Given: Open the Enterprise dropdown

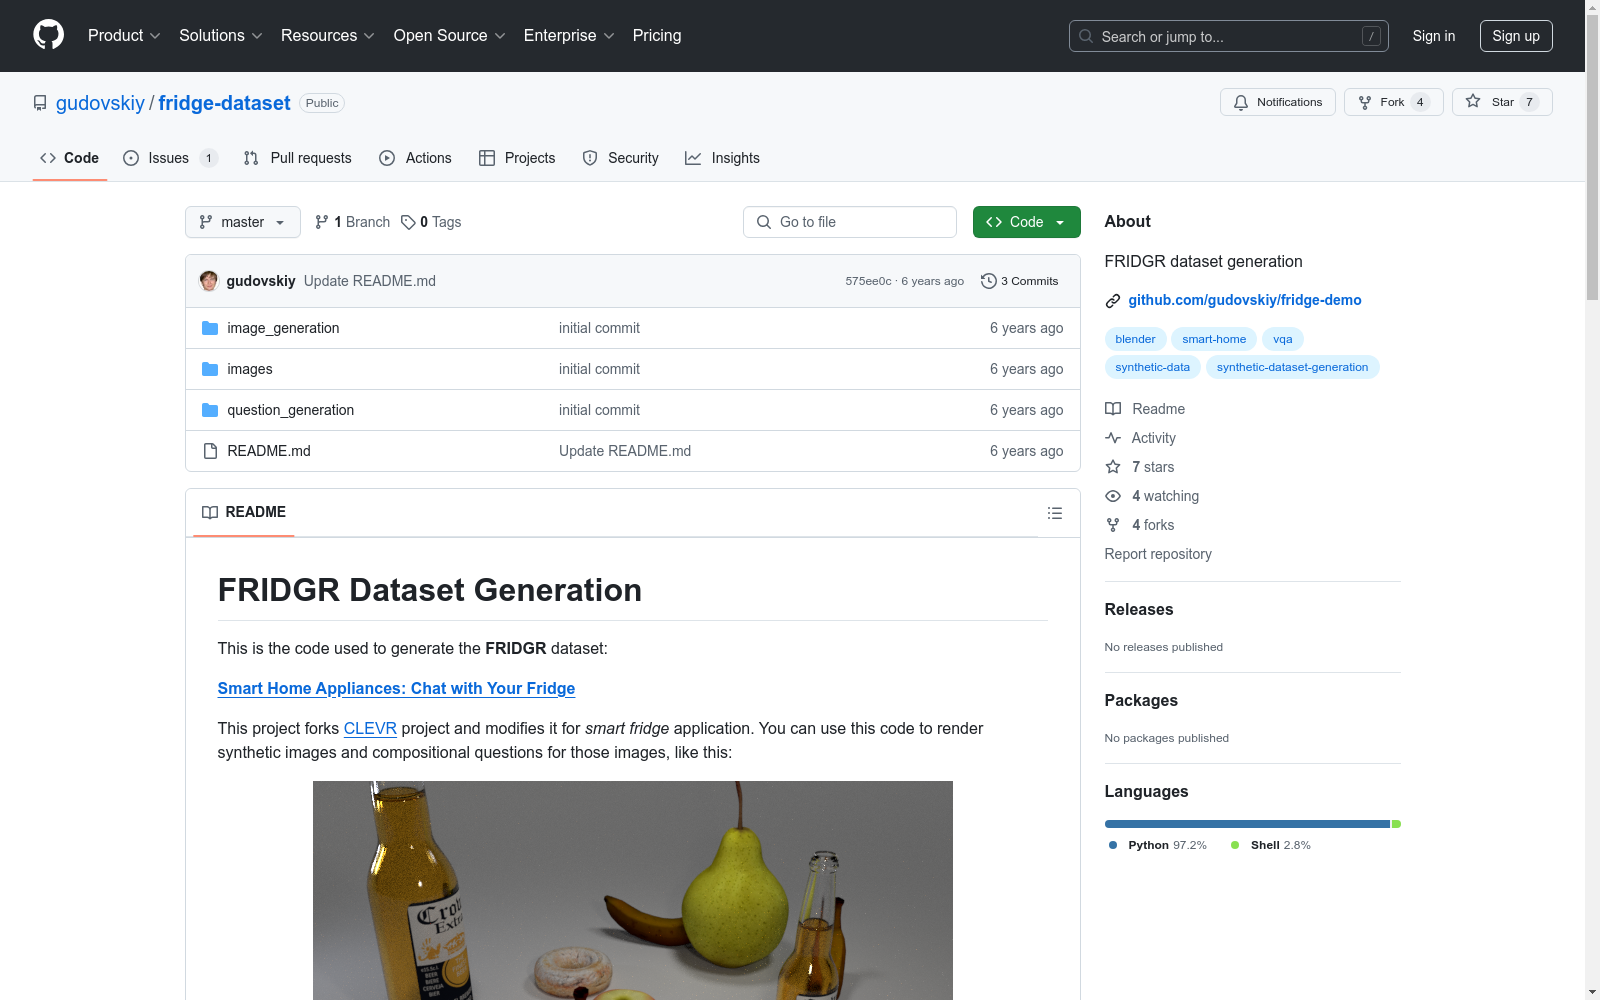Looking at the screenshot, I should pyautogui.click(x=569, y=36).
